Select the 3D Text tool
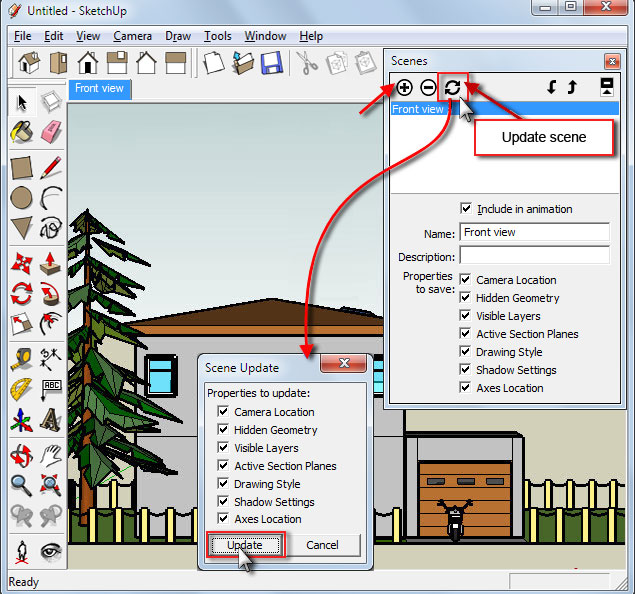The image size is (635, 594). point(51,419)
